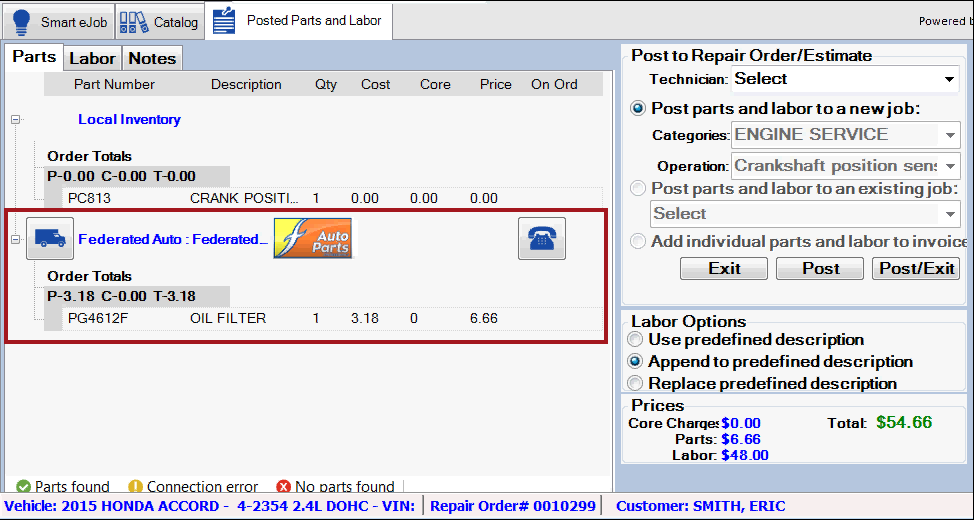Click the Qty column header
This screenshot has height=520, width=974.
point(325,84)
